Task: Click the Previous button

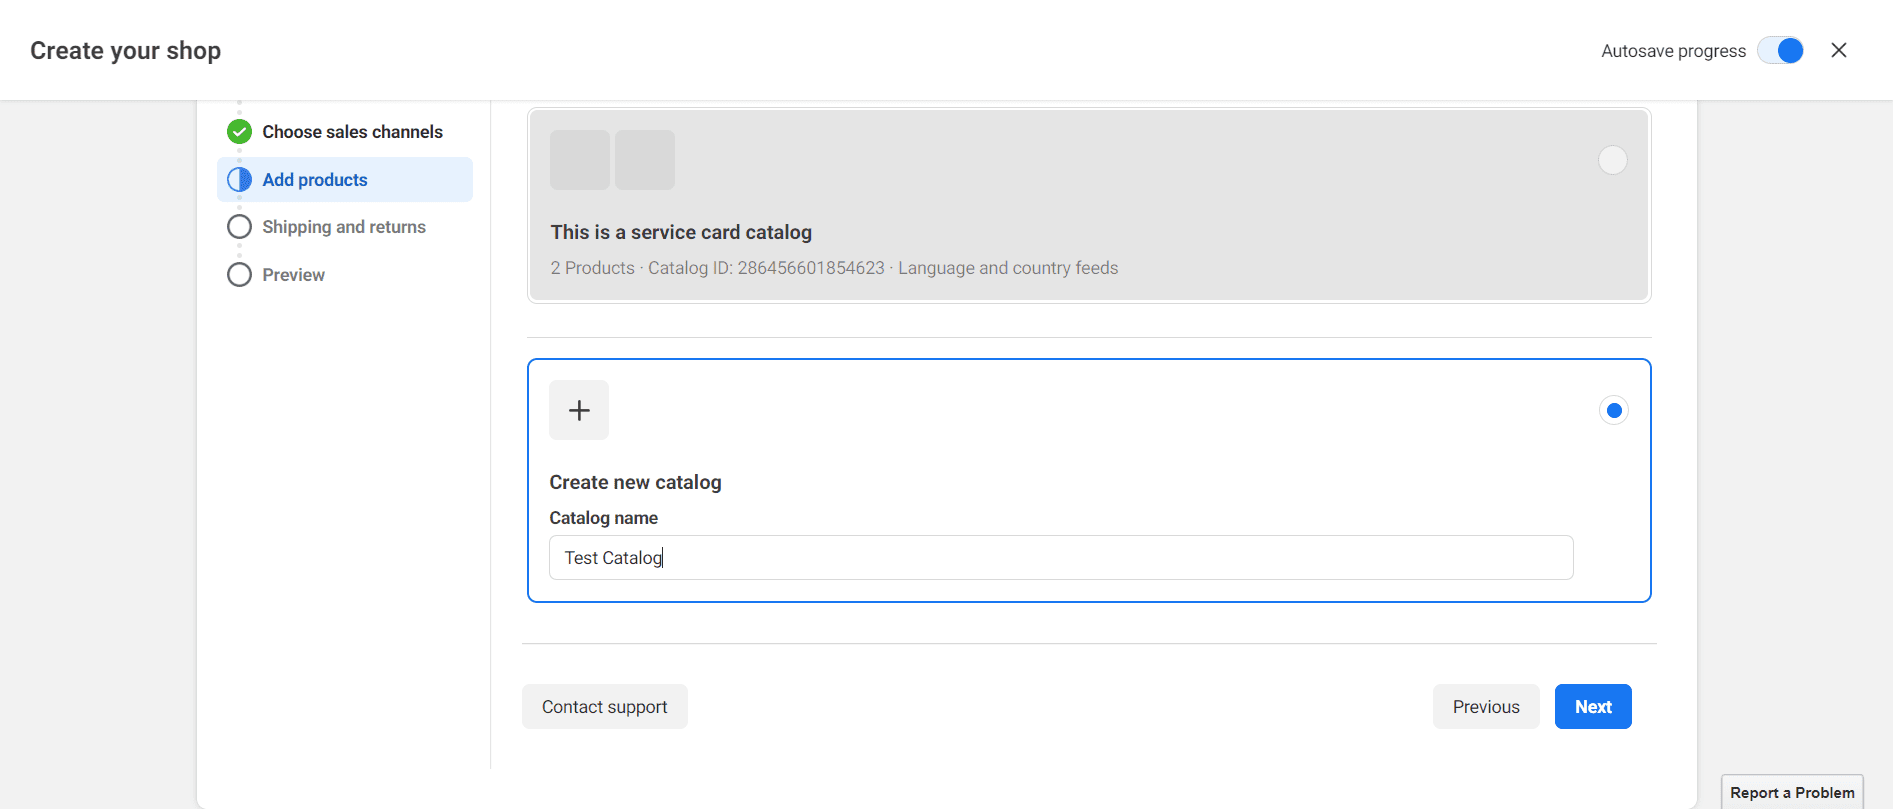Action: coord(1486,707)
